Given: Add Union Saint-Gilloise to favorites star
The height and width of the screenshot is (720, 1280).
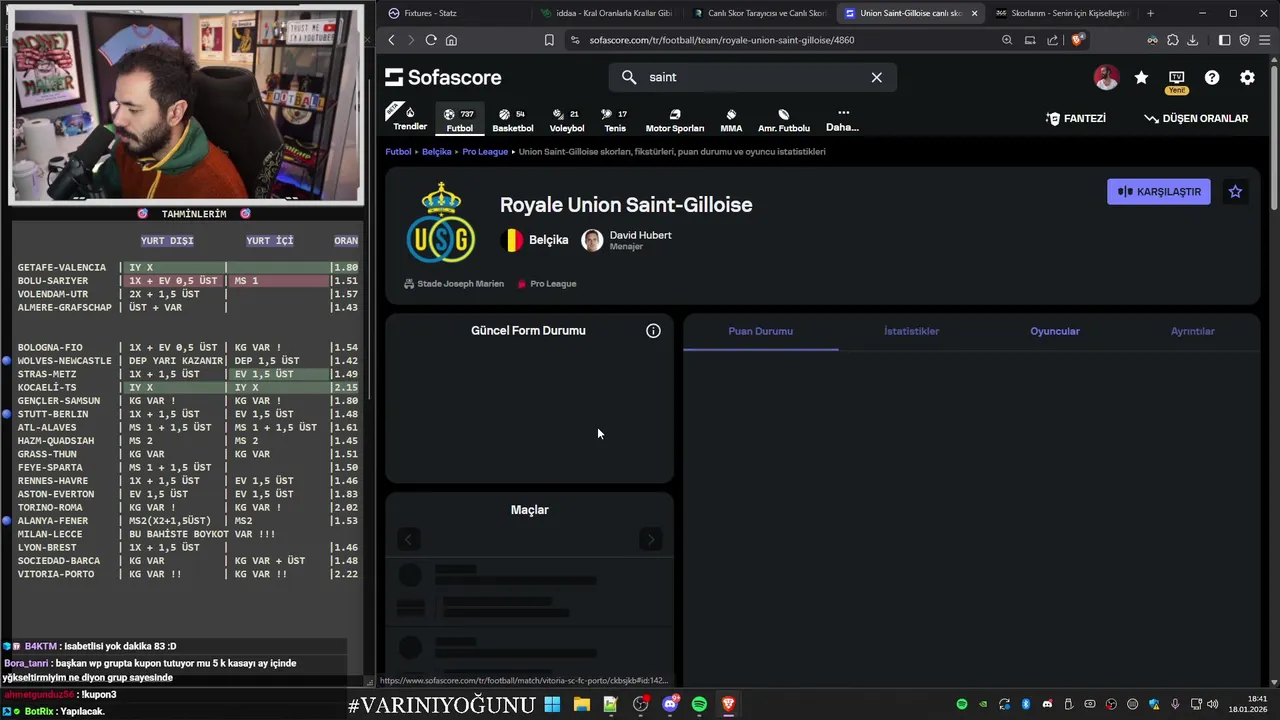Looking at the screenshot, I should [1235, 191].
